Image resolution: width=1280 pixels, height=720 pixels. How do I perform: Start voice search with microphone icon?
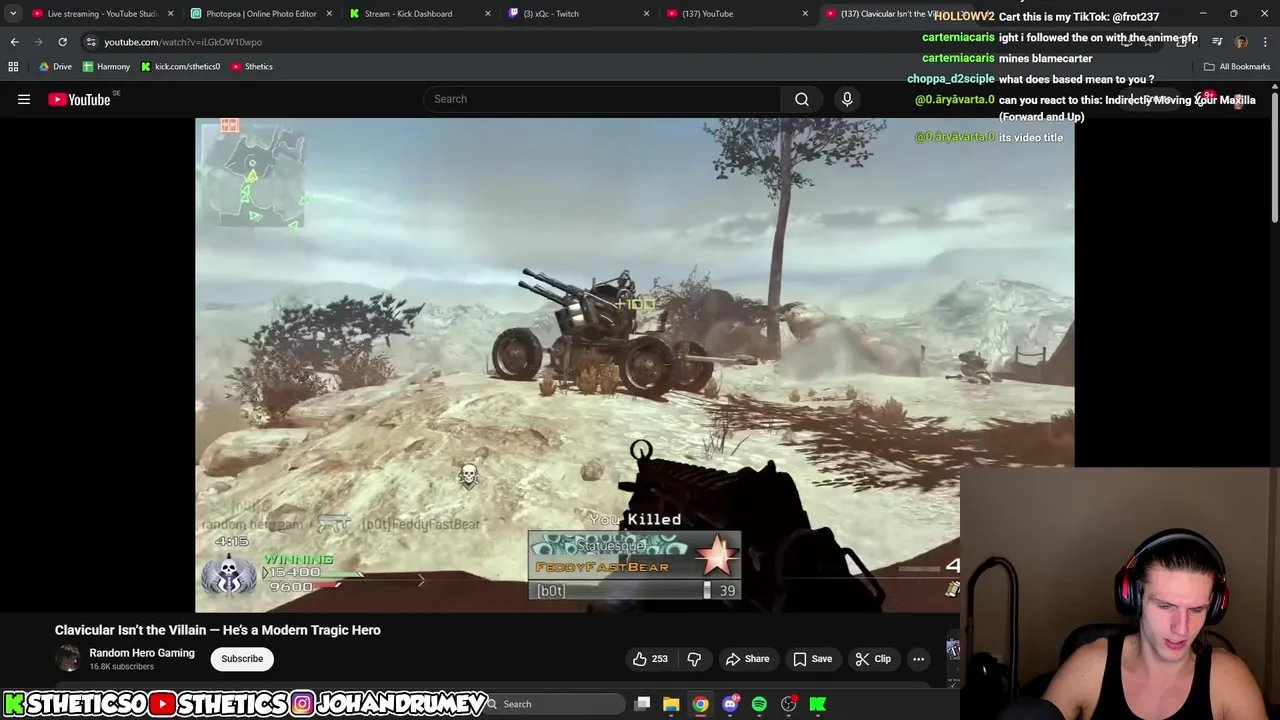coord(847,99)
